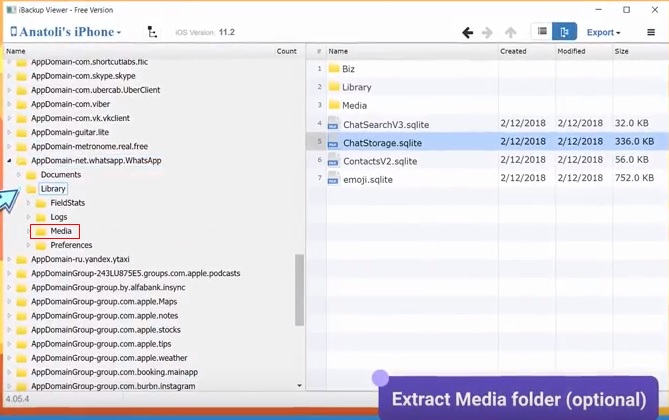The image size is (669, 420).
Task: Switch to list view mode
Action: pos(542,32)
